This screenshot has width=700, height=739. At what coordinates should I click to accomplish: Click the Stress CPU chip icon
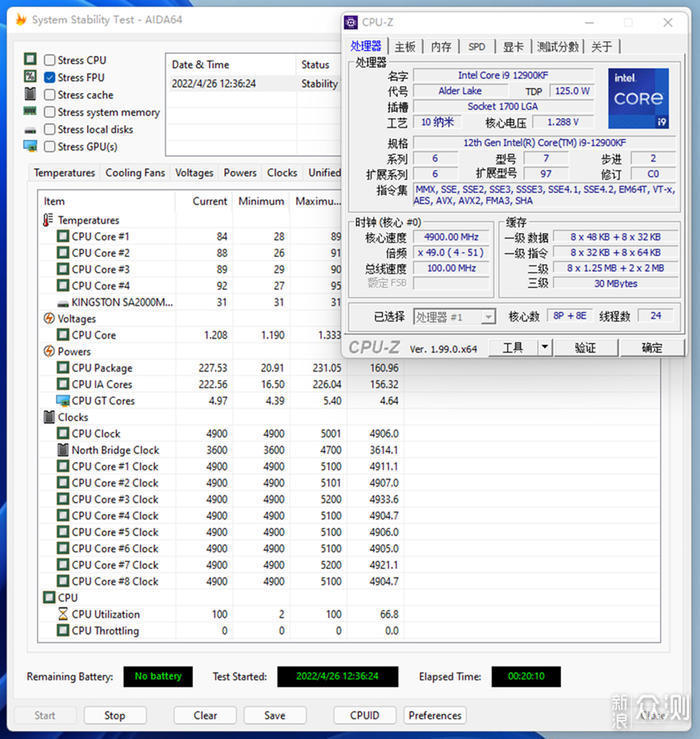pos(30,59)
